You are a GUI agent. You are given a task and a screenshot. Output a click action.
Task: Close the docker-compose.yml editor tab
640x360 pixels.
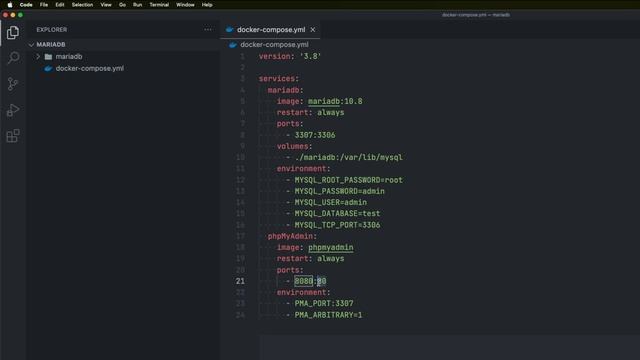click(x=313, y=30)
